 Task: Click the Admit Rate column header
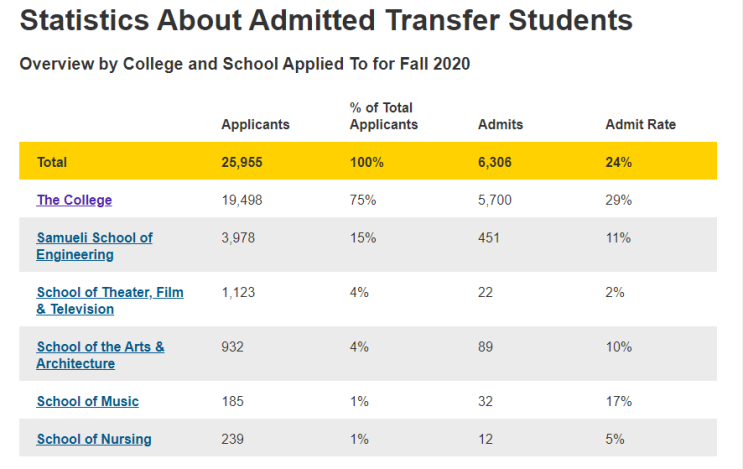(641, 124)
